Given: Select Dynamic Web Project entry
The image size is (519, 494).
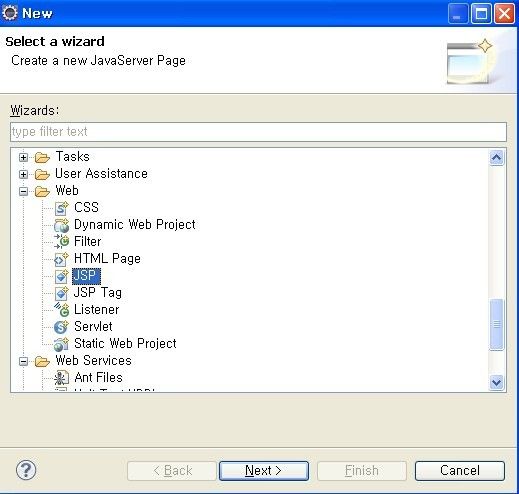Looking at the screenshot, I should pos(135,225).
